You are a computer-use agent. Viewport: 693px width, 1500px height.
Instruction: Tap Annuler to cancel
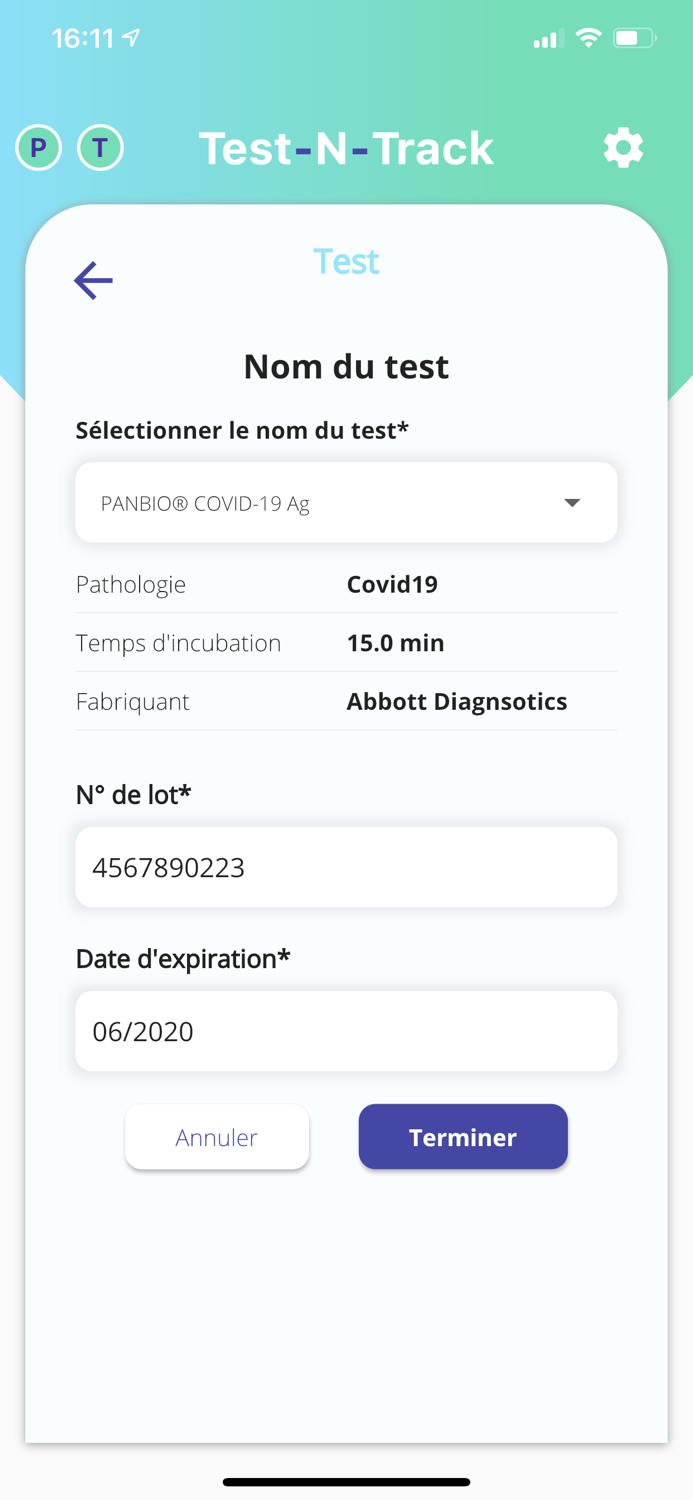tap(216, 1137)
